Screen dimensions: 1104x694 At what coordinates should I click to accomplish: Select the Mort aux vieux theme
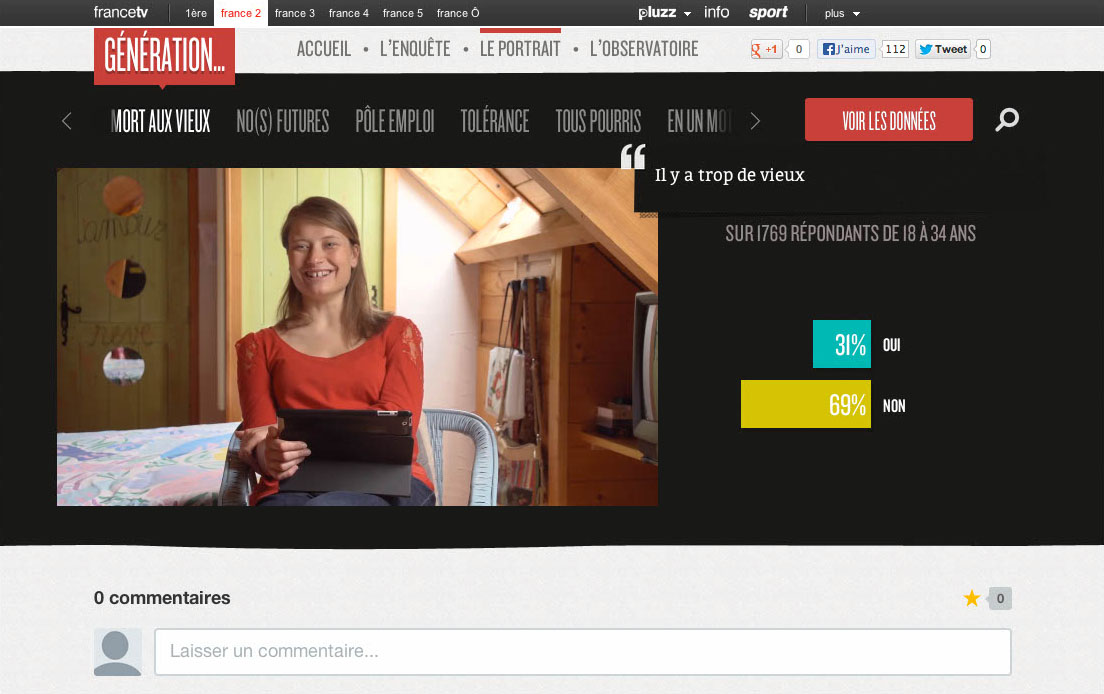pyautogui.click(x=161, y=121)
